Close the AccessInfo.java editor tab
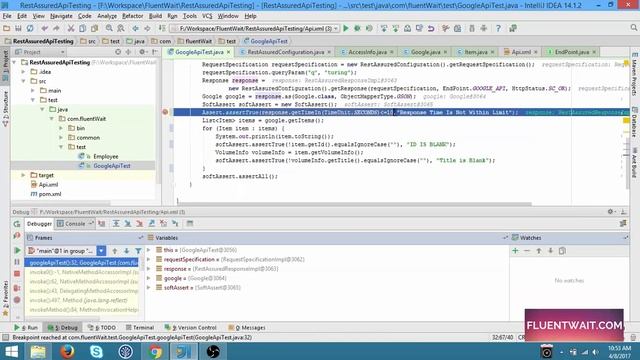 [392, 52]
